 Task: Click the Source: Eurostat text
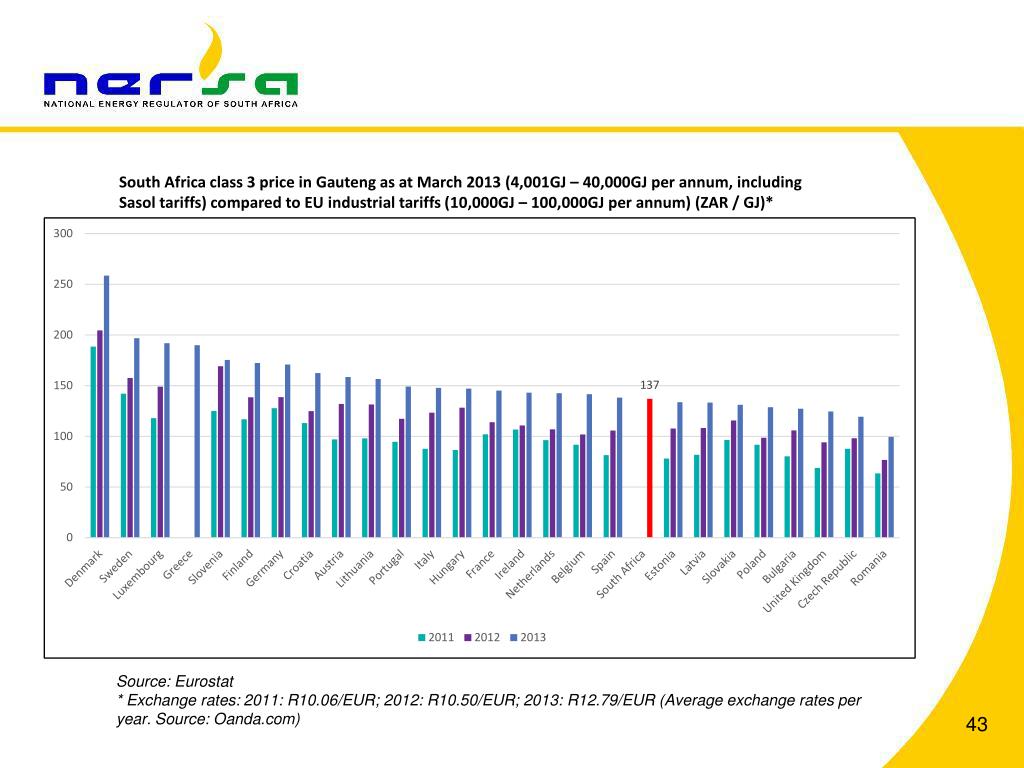[x=175, y=681]
